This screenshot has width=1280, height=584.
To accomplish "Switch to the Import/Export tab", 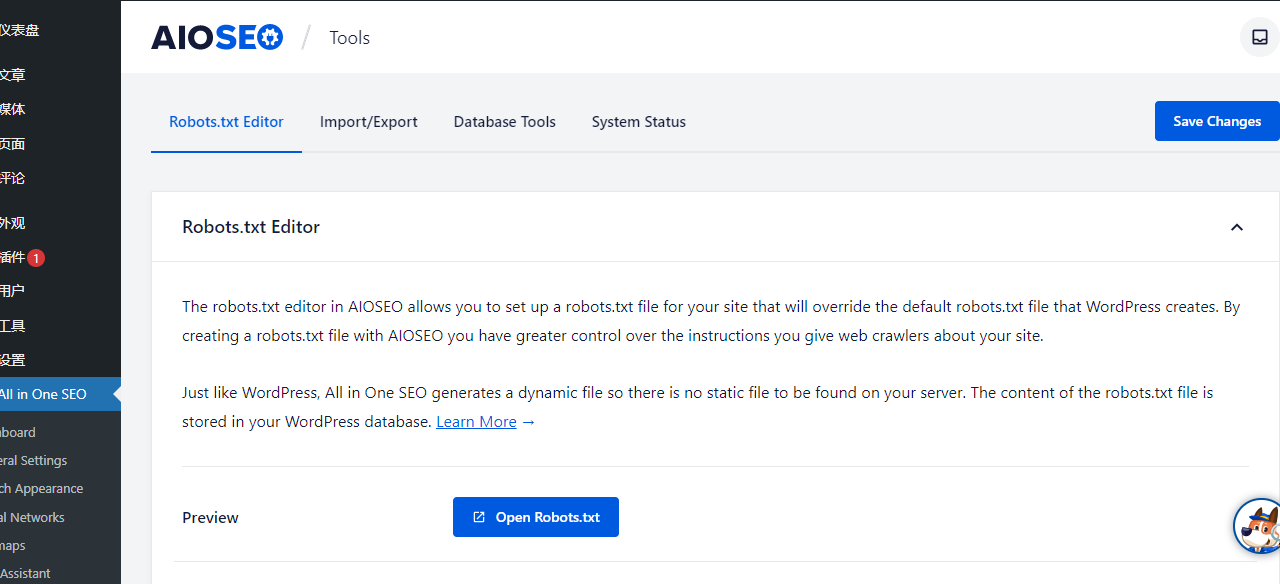I will 368,121.
